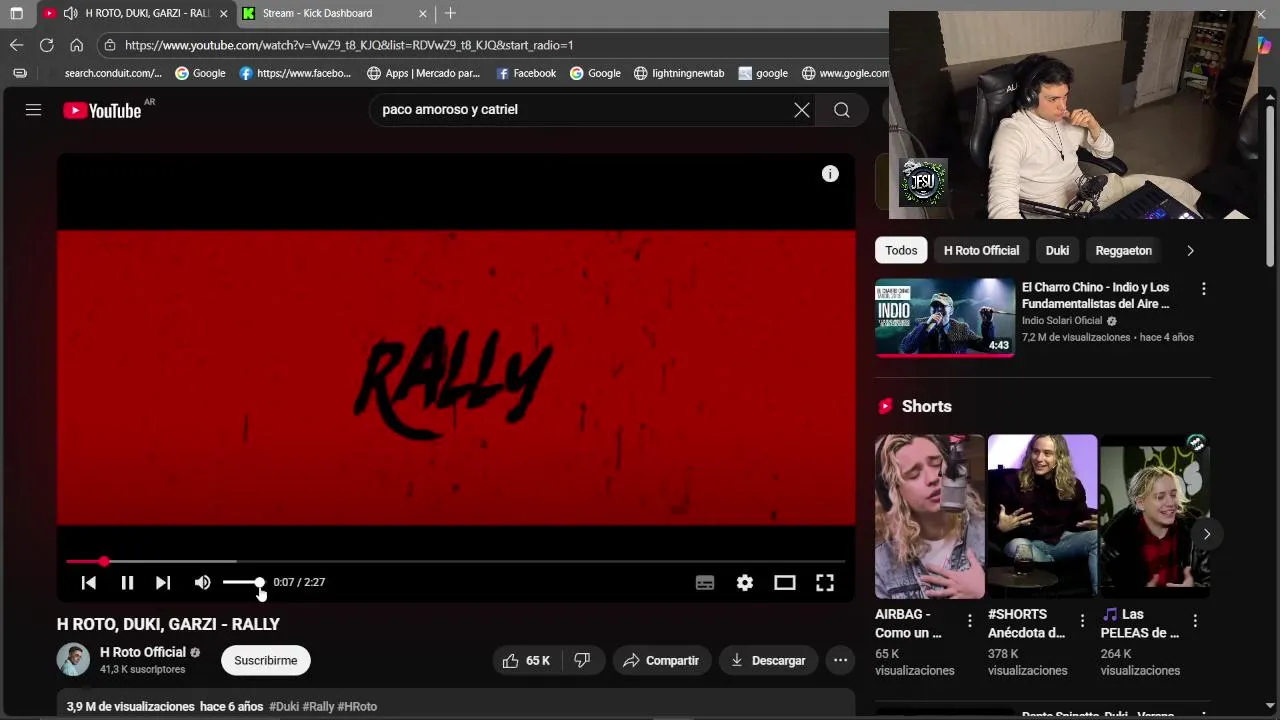Open options for El Charro Chino video
Image resolution: width=1280 pixels, height=720 pixels.
[1203, 289]
